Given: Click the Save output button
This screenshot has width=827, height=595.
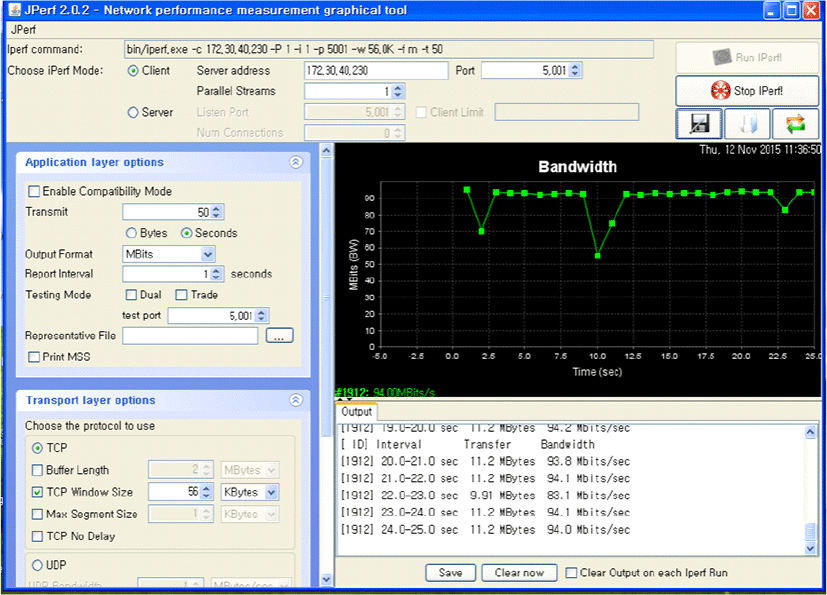Looking at the screenshot, I should tap(450, 573).
